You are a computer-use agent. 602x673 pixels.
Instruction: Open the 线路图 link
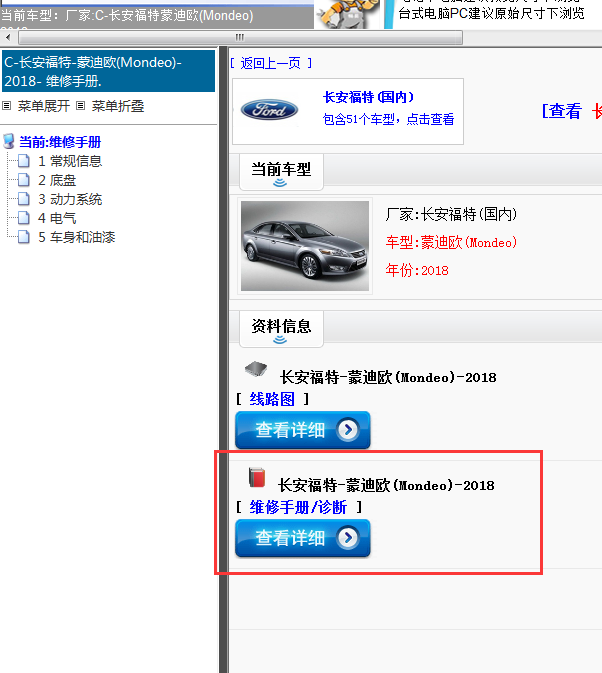click(272, 399)
